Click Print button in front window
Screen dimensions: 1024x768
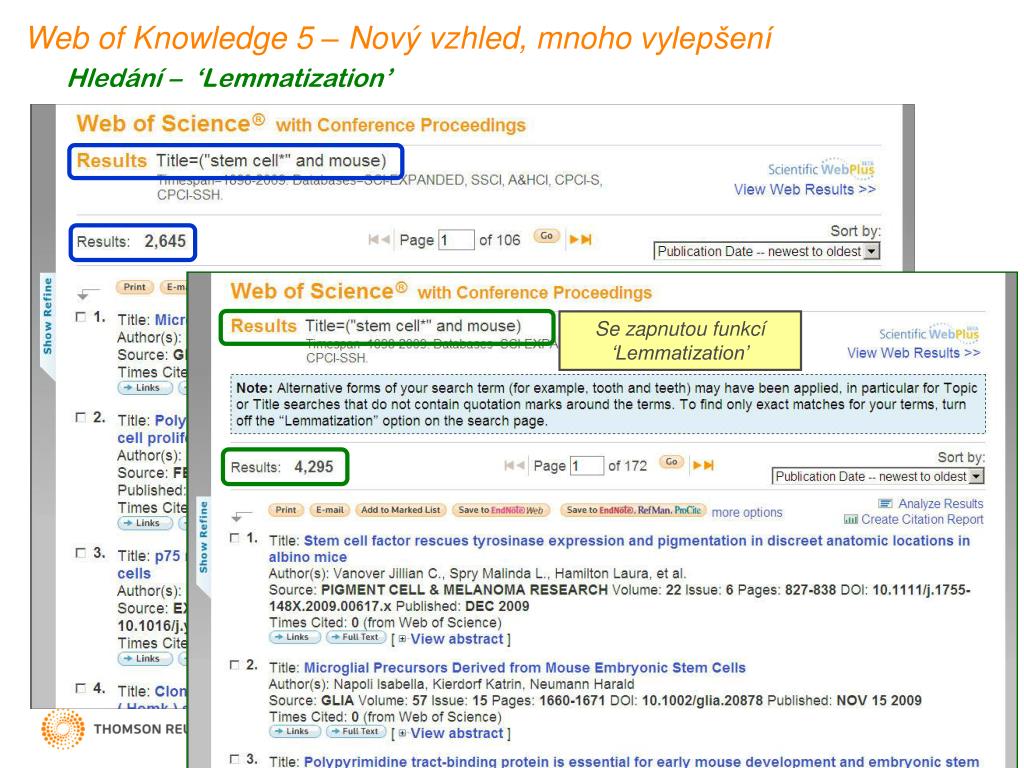(285, 510)
